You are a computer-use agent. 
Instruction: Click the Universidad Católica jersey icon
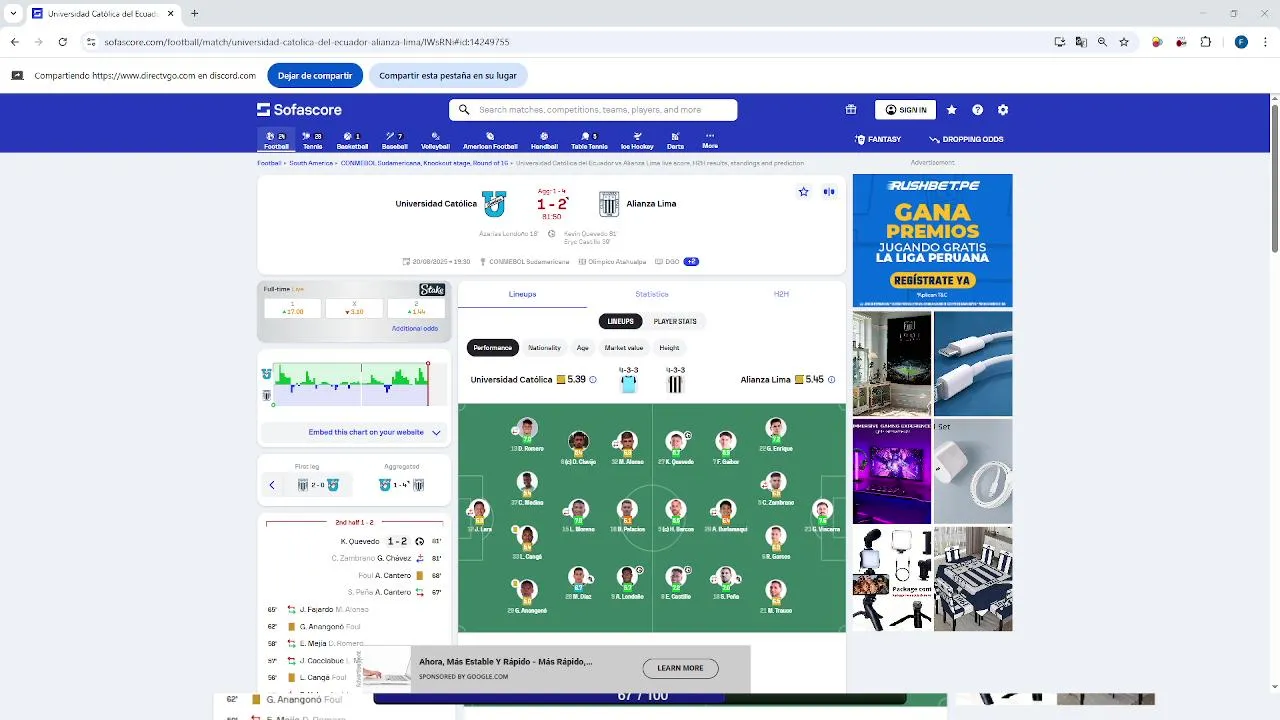point(628,384)
